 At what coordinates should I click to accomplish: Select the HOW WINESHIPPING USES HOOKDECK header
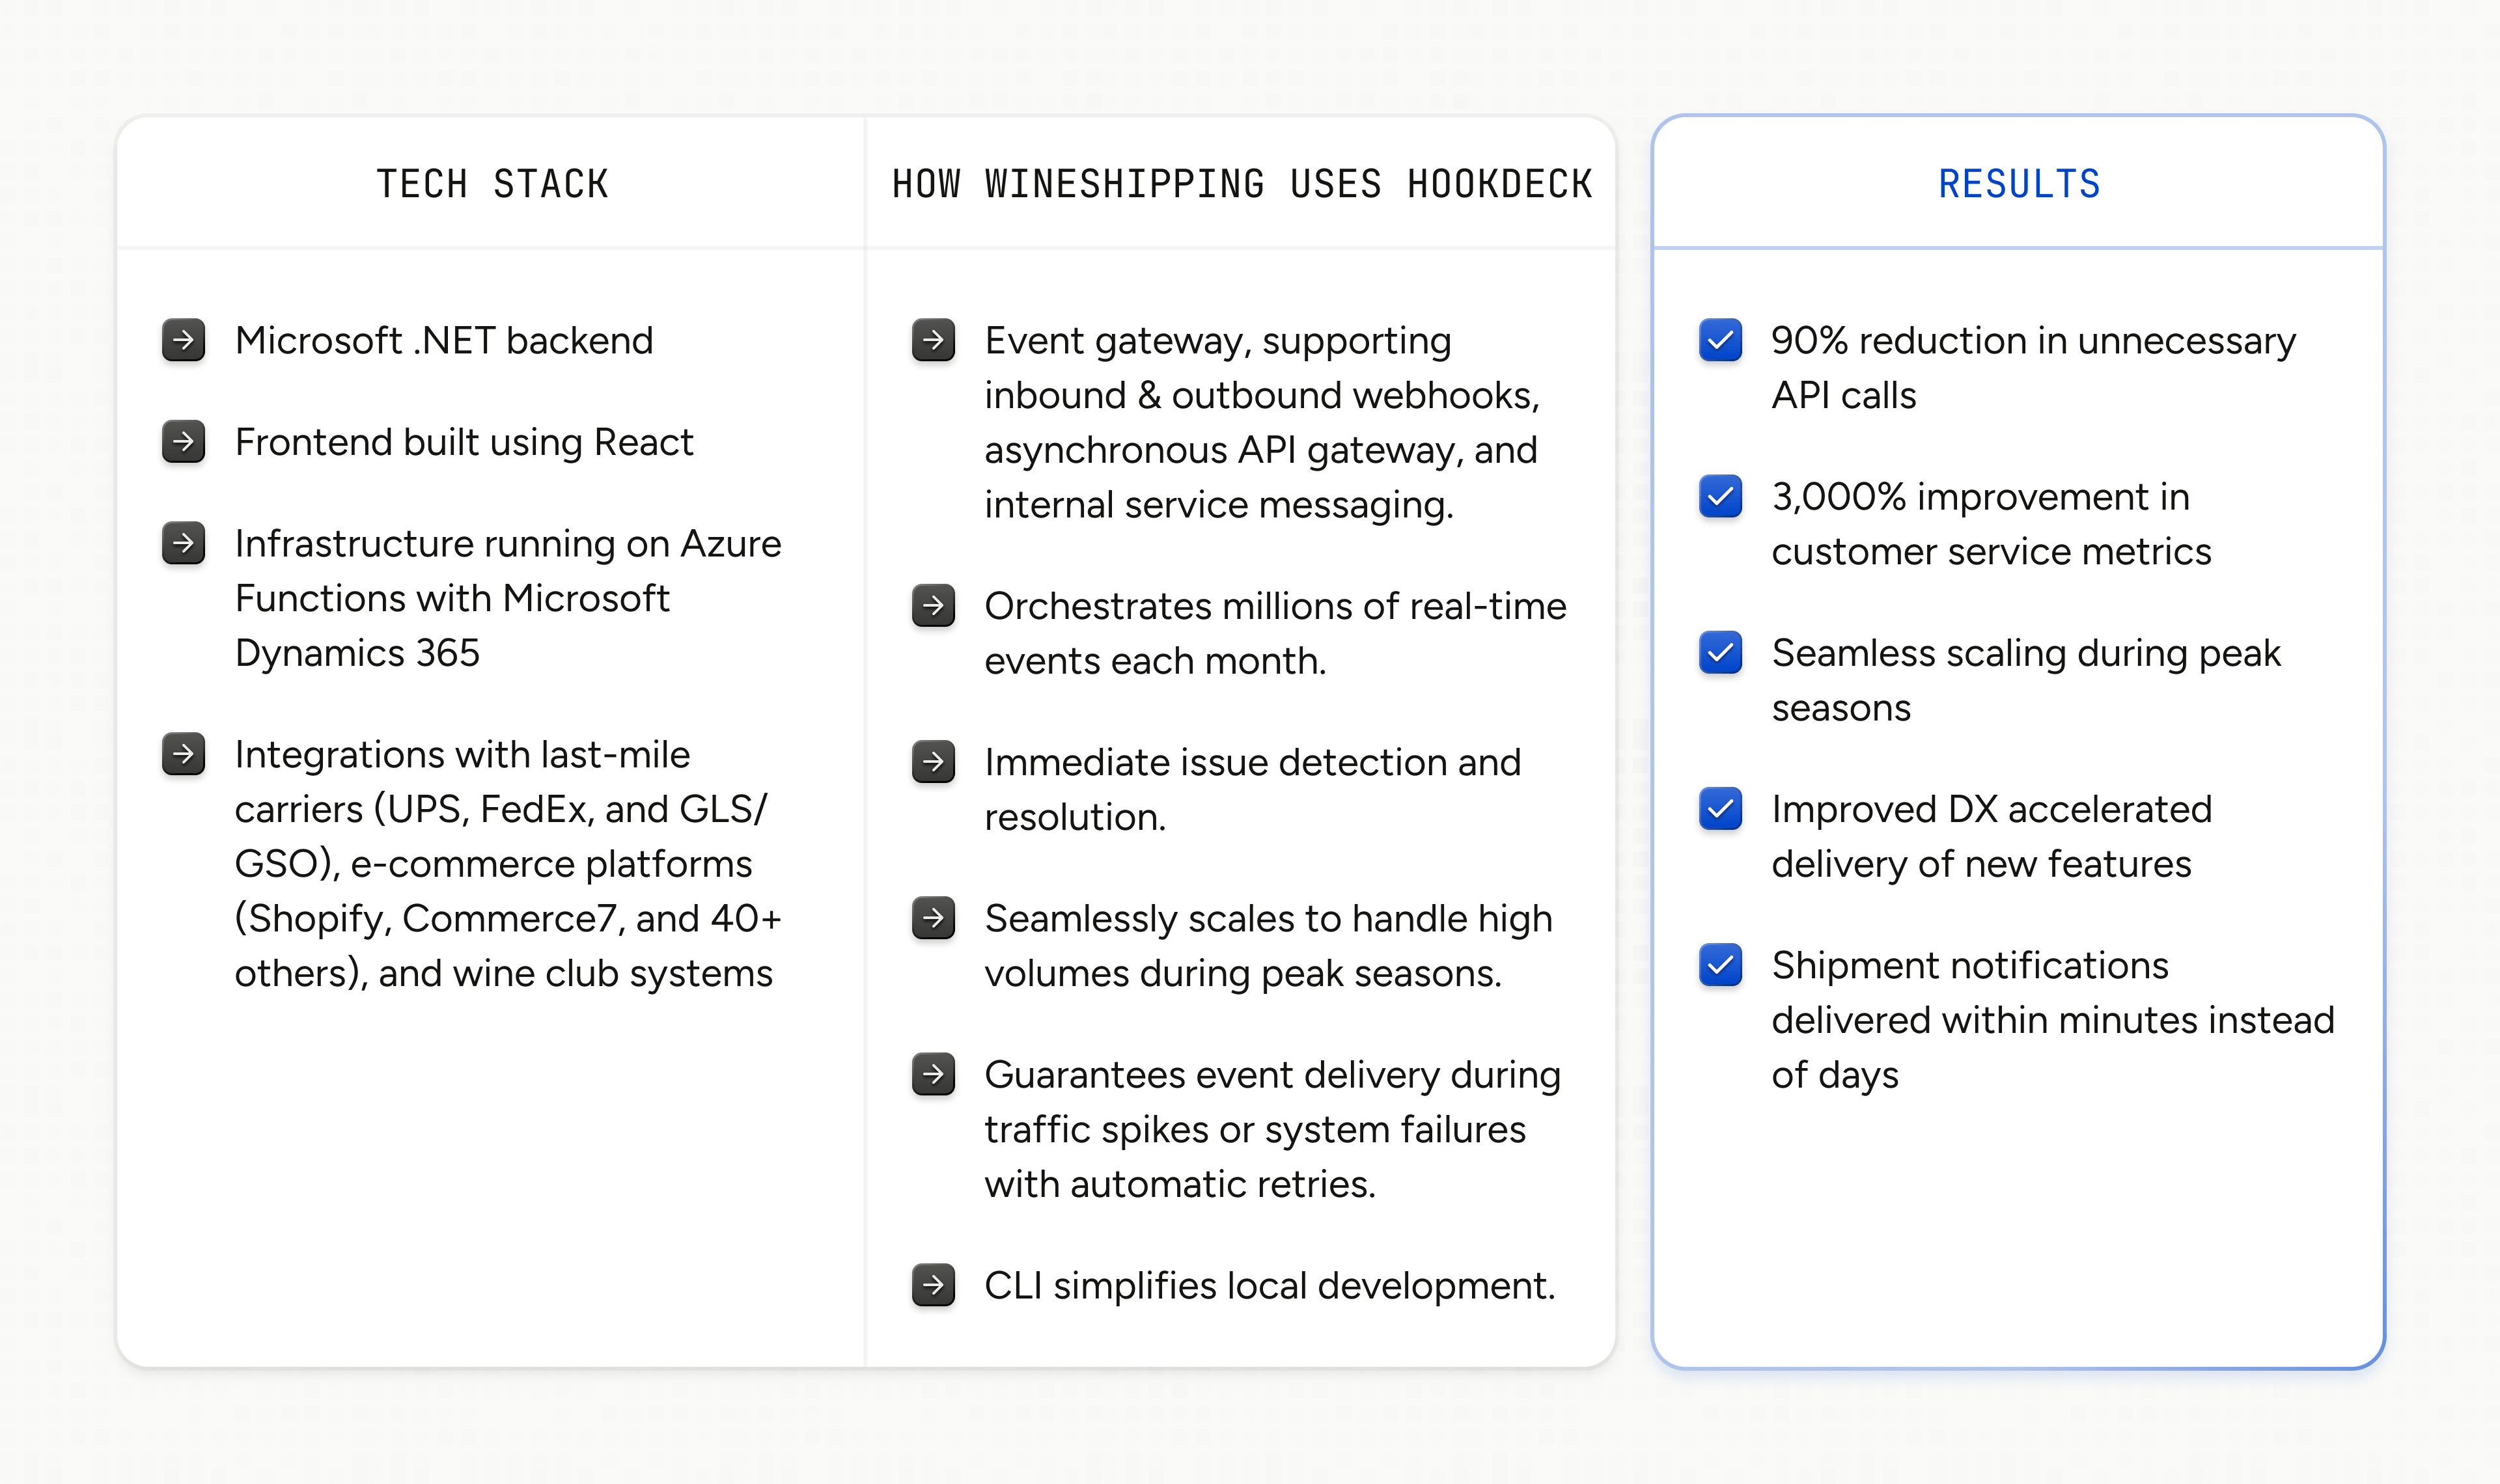pos(1241,184)
